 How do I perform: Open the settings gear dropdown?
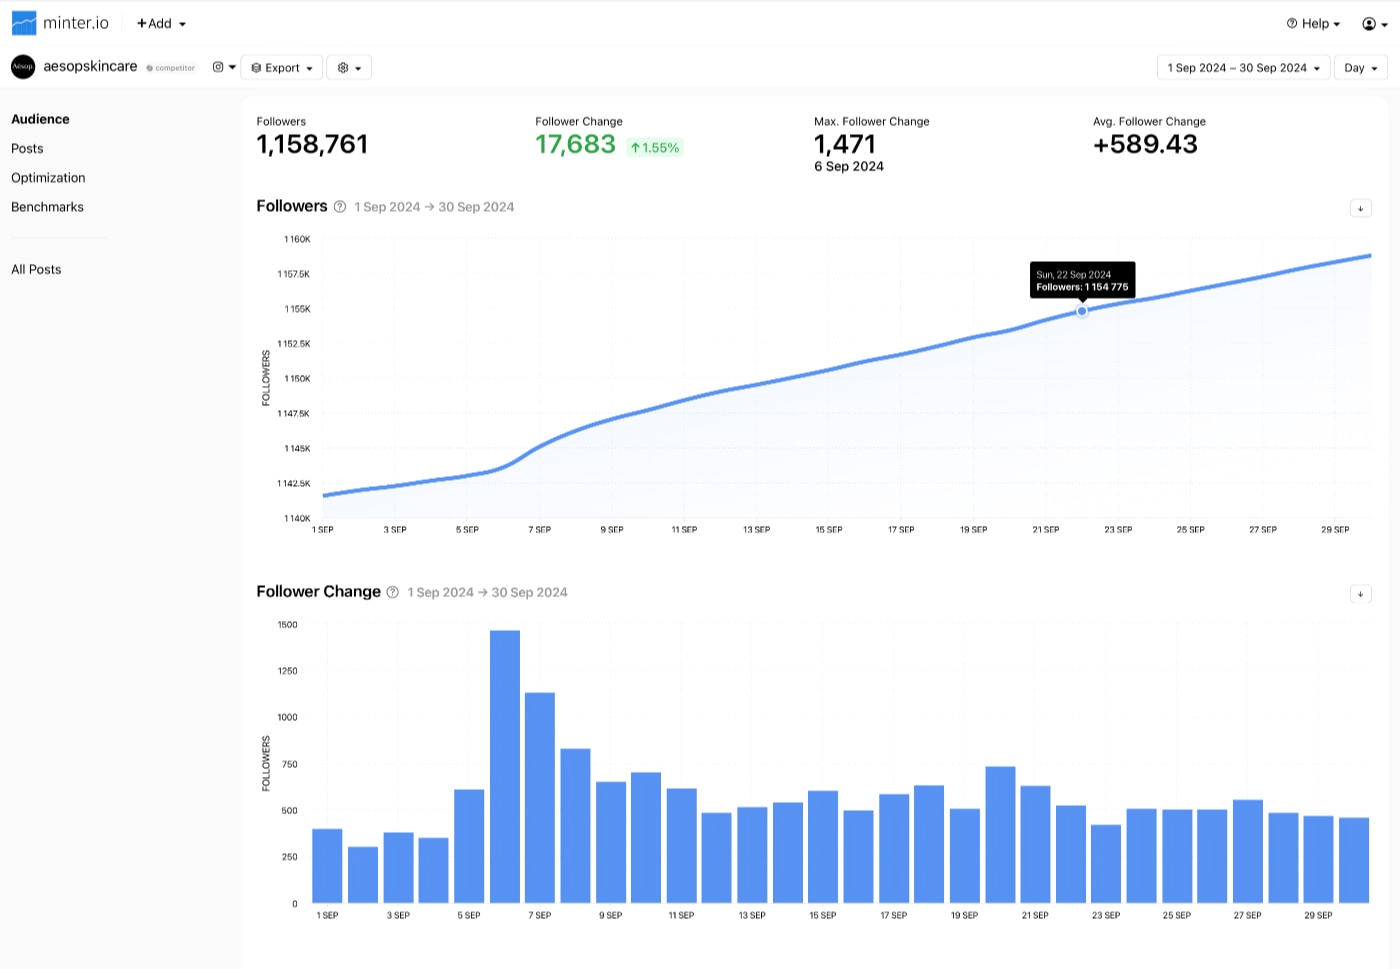[349, 68]
